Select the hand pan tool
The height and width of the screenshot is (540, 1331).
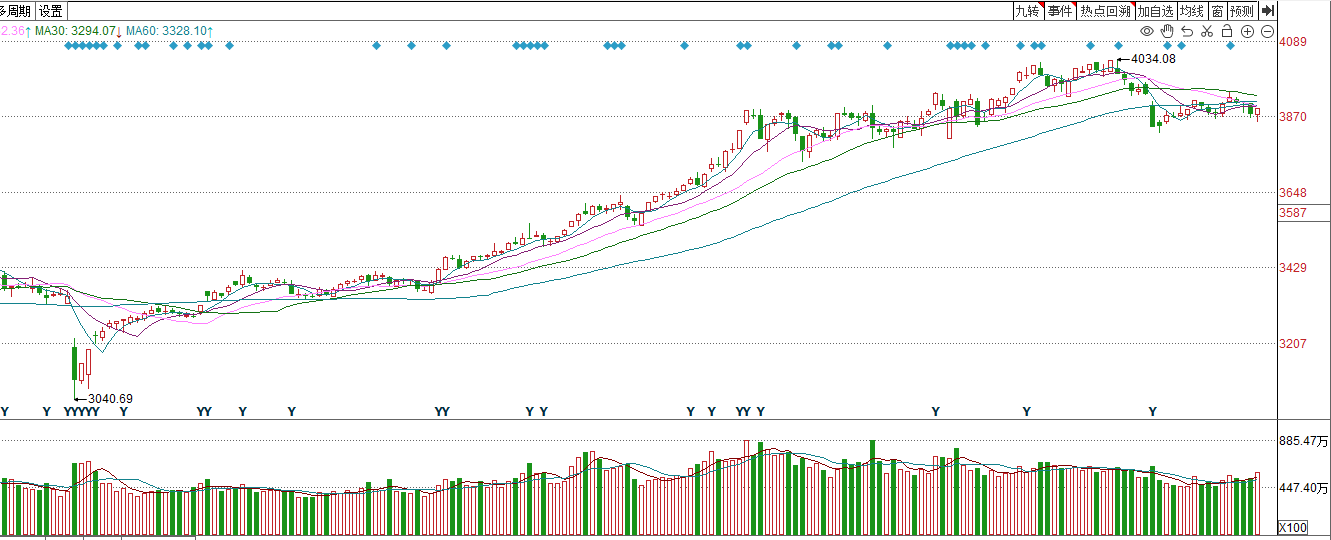pos(1166,31)
